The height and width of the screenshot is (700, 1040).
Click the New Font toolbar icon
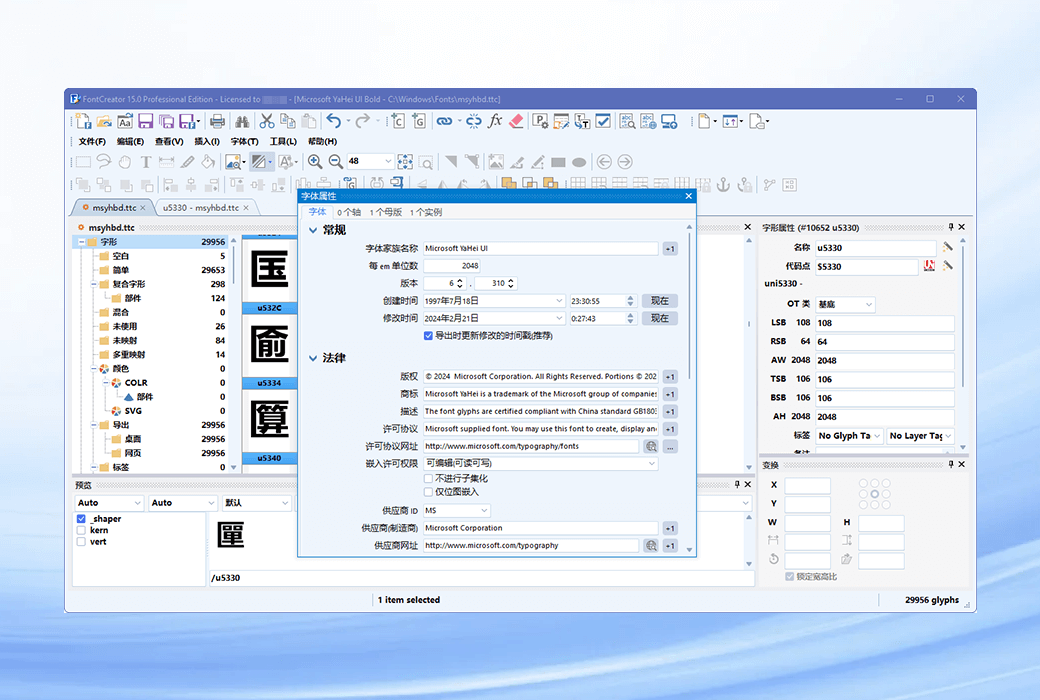click(82, 121)
